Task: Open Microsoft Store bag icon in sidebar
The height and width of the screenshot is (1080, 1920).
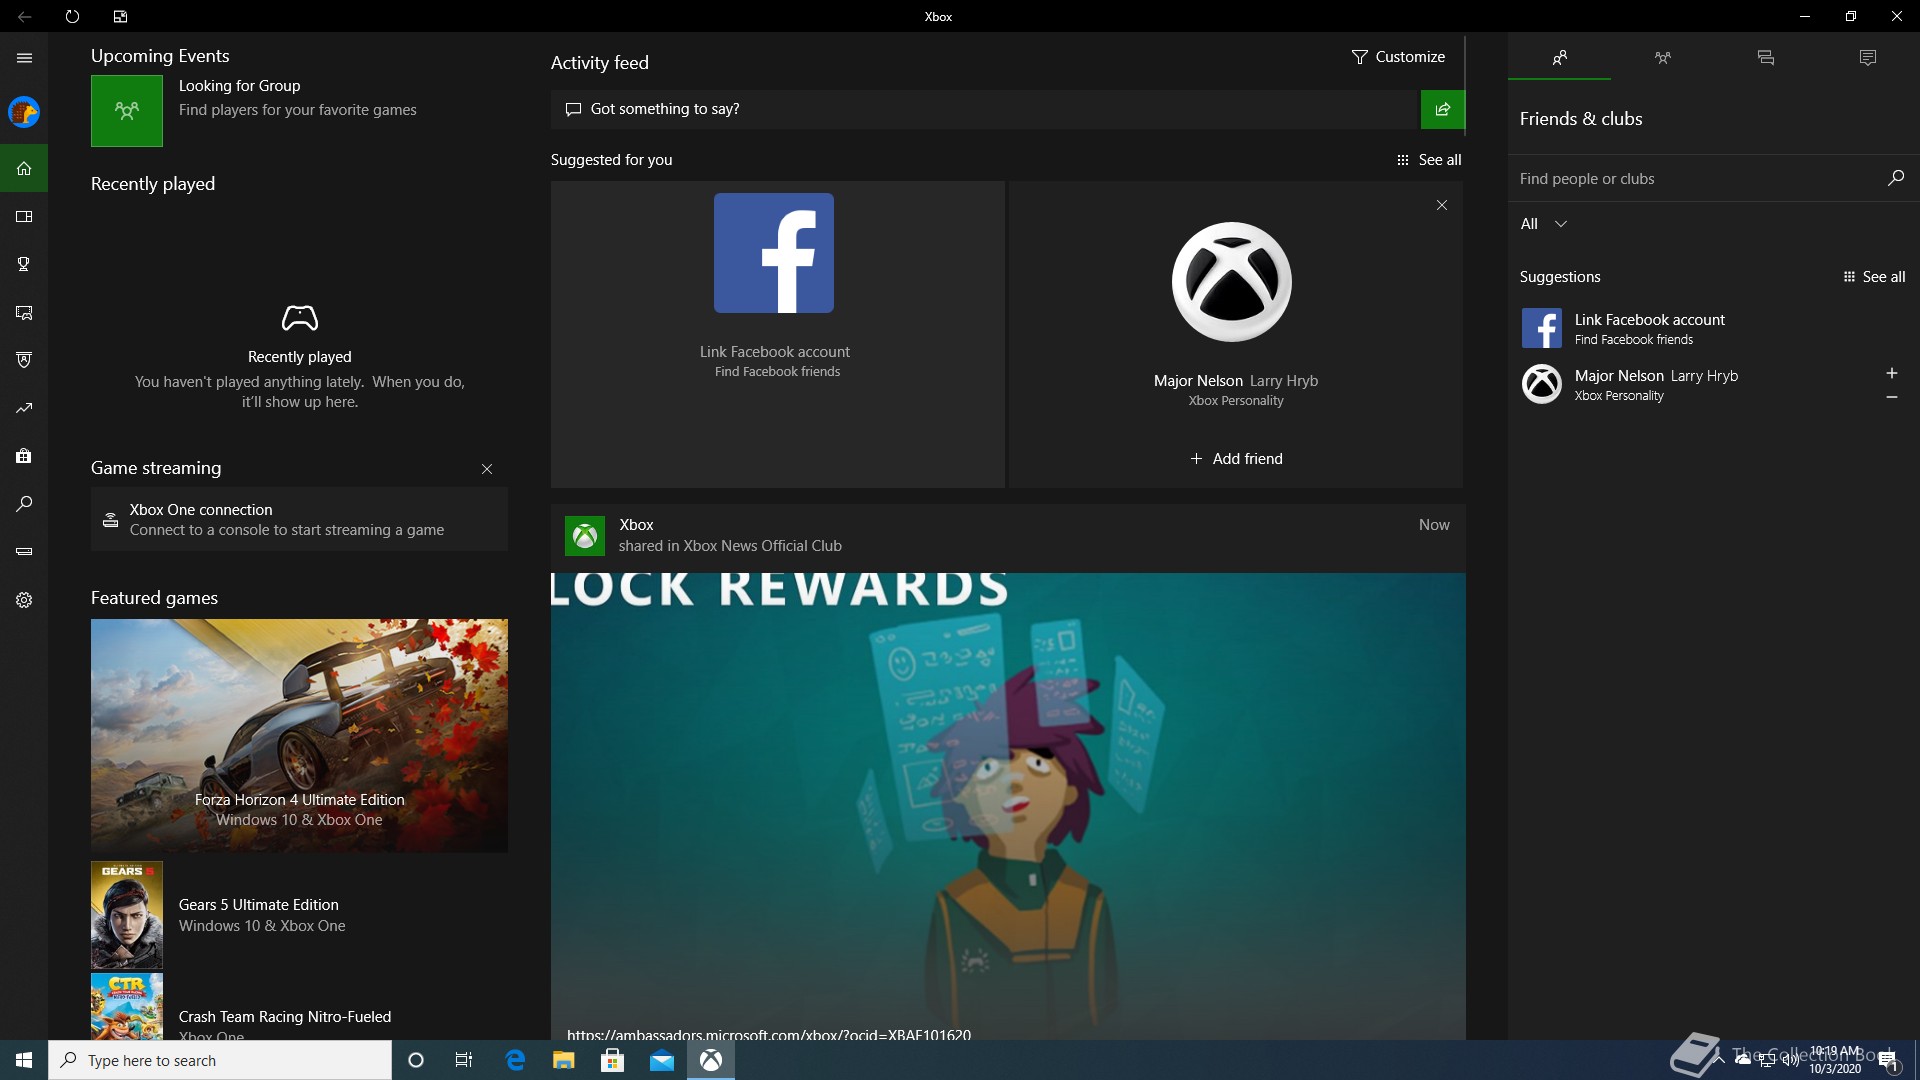Action: tap(24, 456)
